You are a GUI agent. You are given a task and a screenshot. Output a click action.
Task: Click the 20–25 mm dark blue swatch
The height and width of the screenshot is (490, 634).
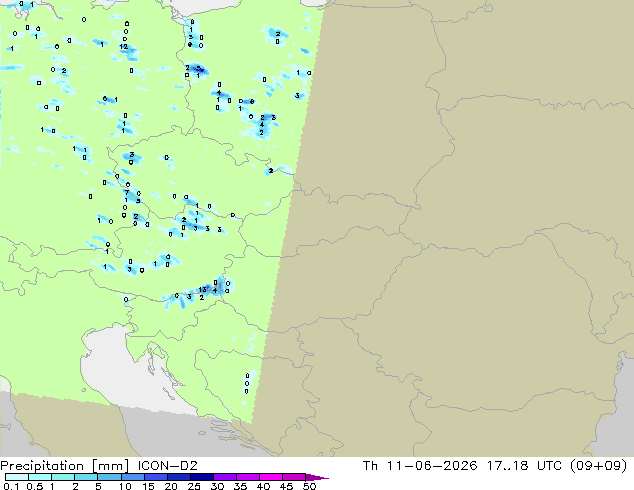coord(178,477)
